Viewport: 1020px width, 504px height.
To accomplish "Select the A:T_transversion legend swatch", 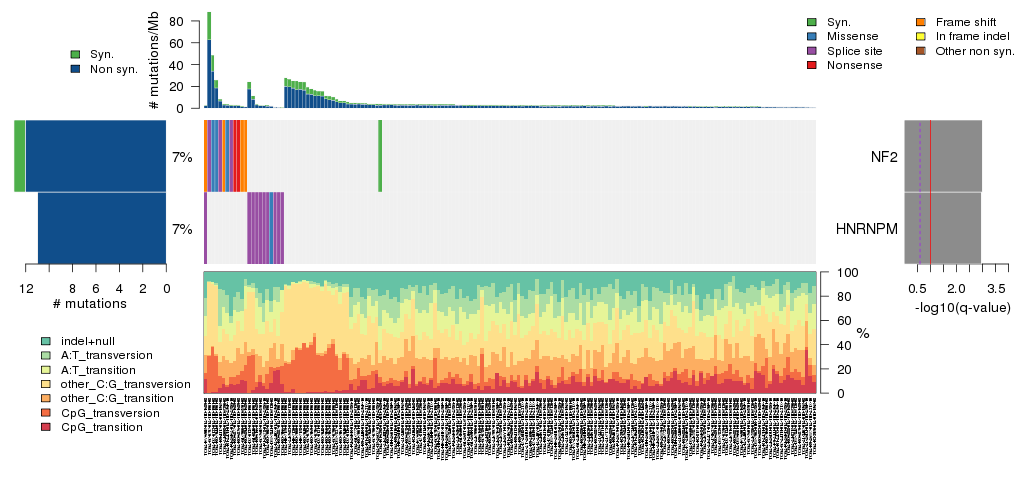I will [45, 355].
